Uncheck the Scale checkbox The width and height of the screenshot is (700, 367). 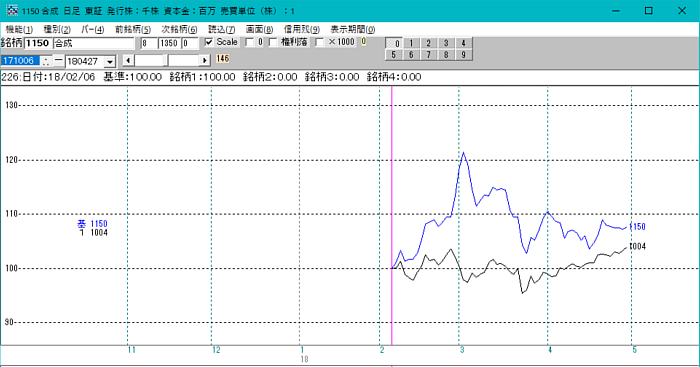tap(208, 42)
